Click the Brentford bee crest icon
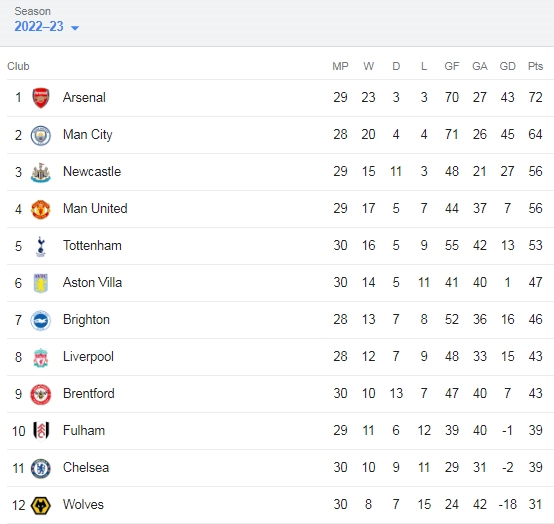This screenshot has width=554, height=524. point(41,394)
